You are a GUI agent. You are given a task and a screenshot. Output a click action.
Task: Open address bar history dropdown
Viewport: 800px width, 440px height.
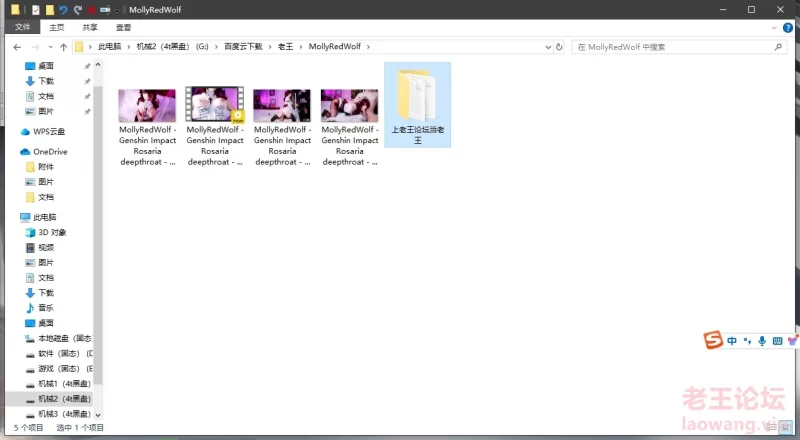pos(547,47)
